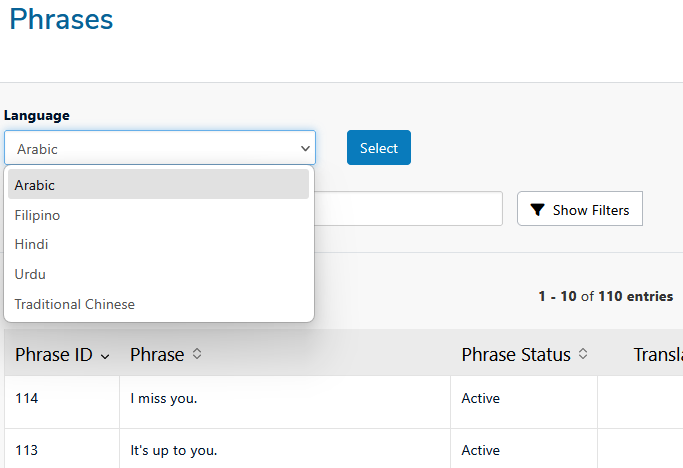683x468 pixels.
Task: Click the Phrase ID sort arrow
Action: click(x=105, y=356)
